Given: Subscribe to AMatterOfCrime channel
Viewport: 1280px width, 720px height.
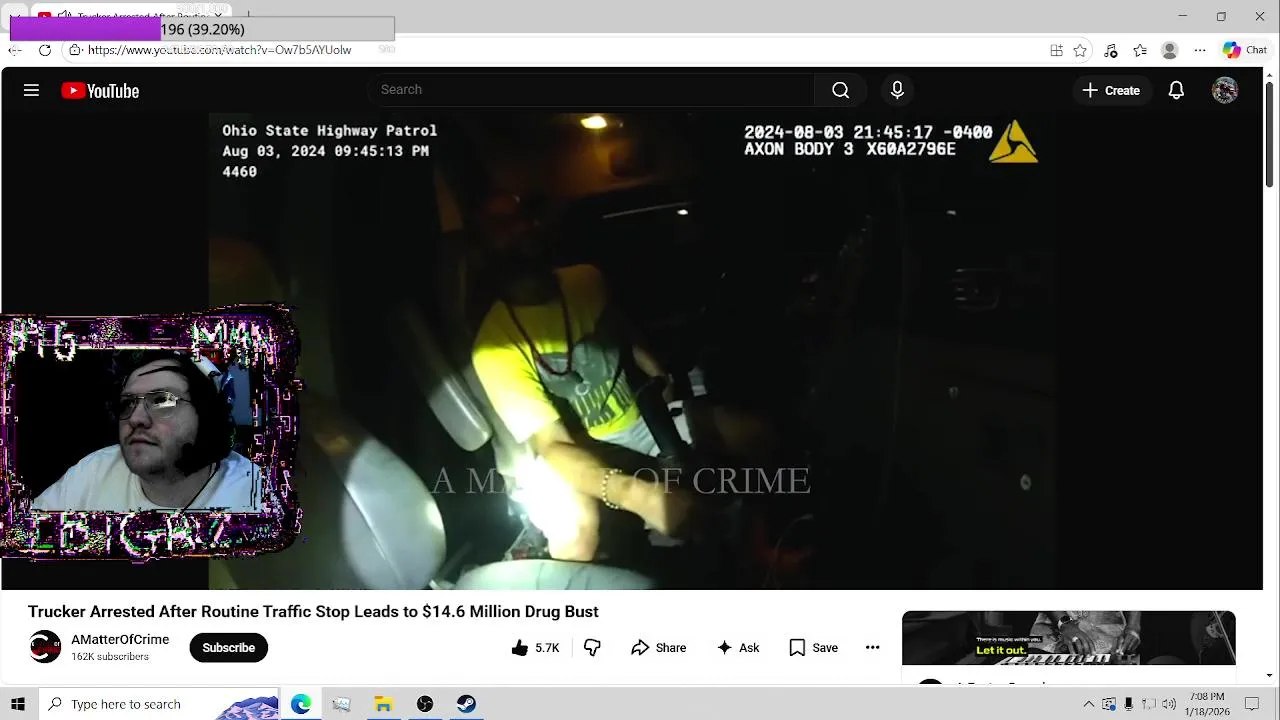Looking at the screenshot, I should (x=228, y=648).
